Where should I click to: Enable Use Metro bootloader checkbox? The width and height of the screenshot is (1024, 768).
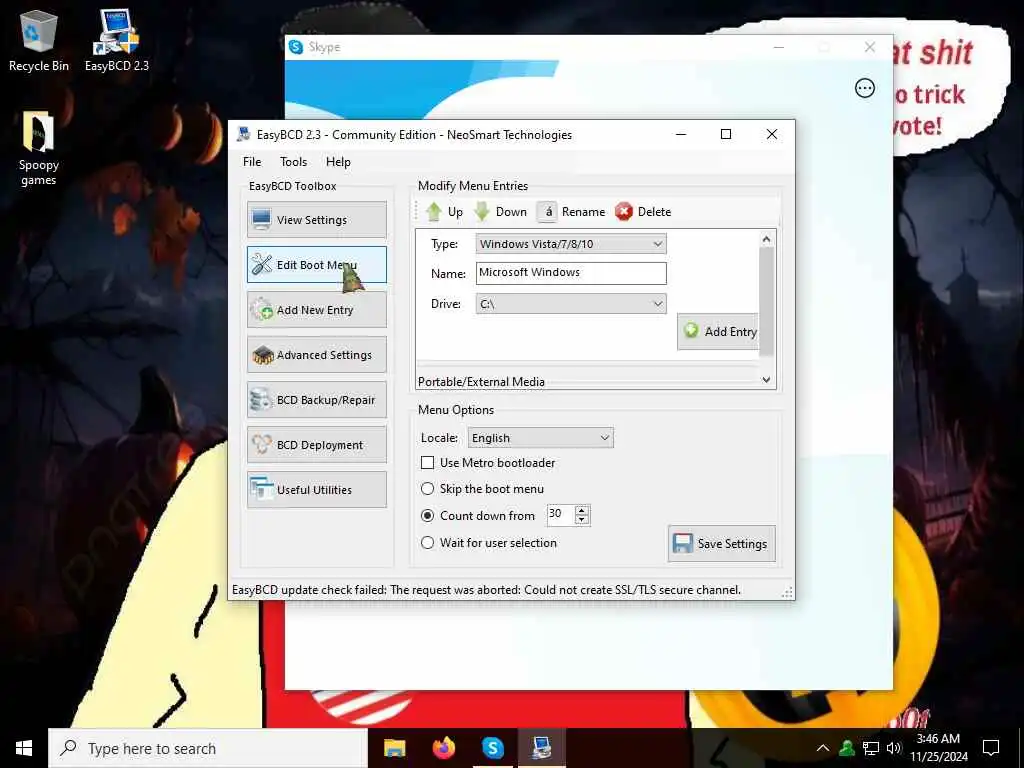(x=428, y=462)
